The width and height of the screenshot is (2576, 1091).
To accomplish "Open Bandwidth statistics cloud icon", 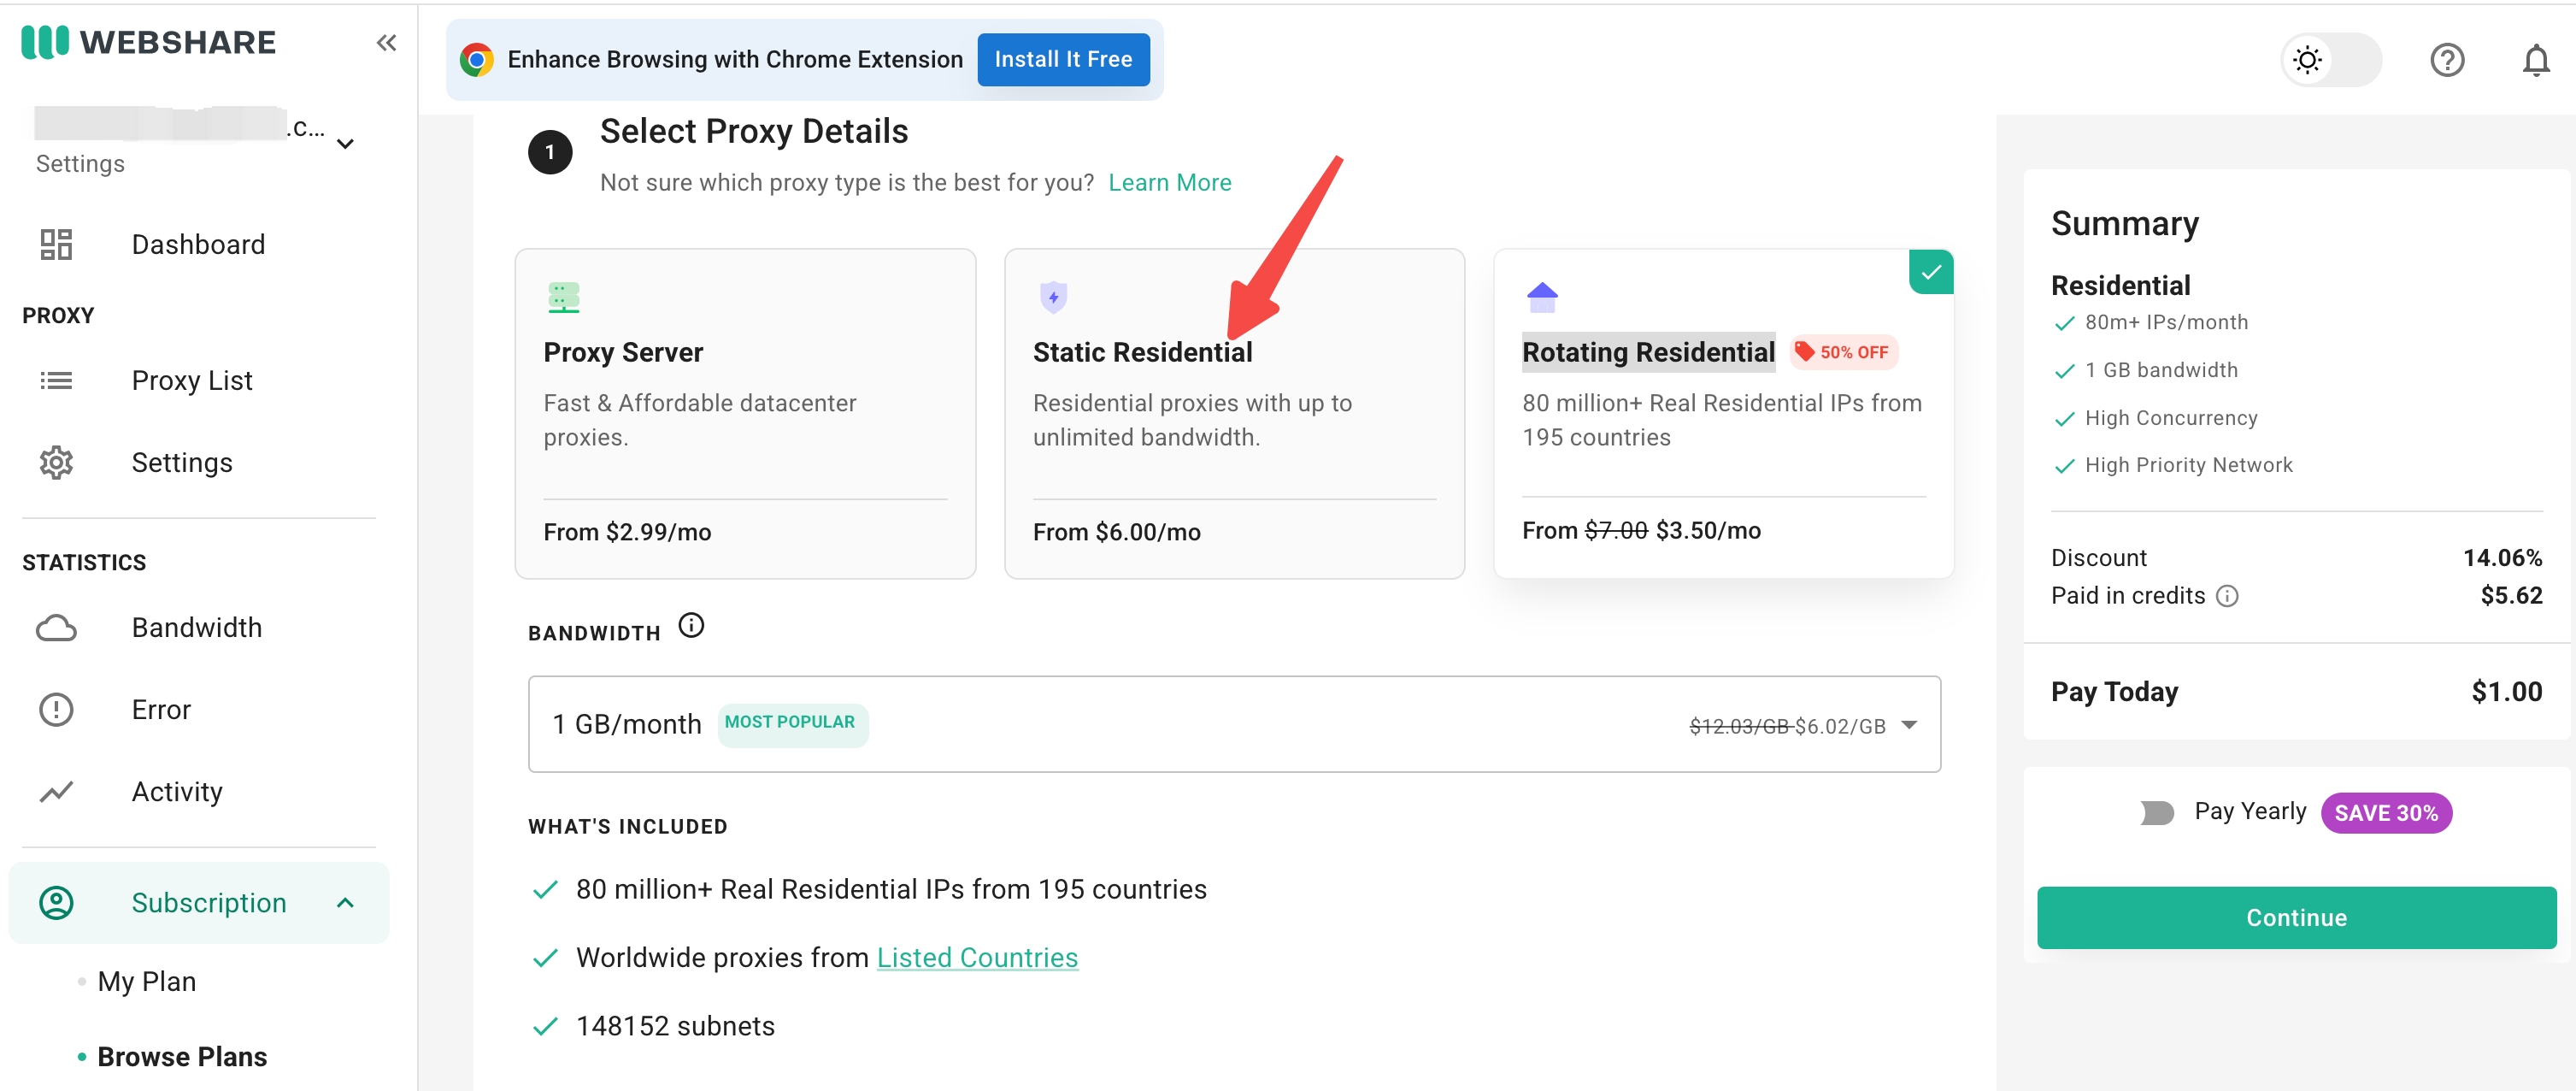I will (x=56, y=628).
